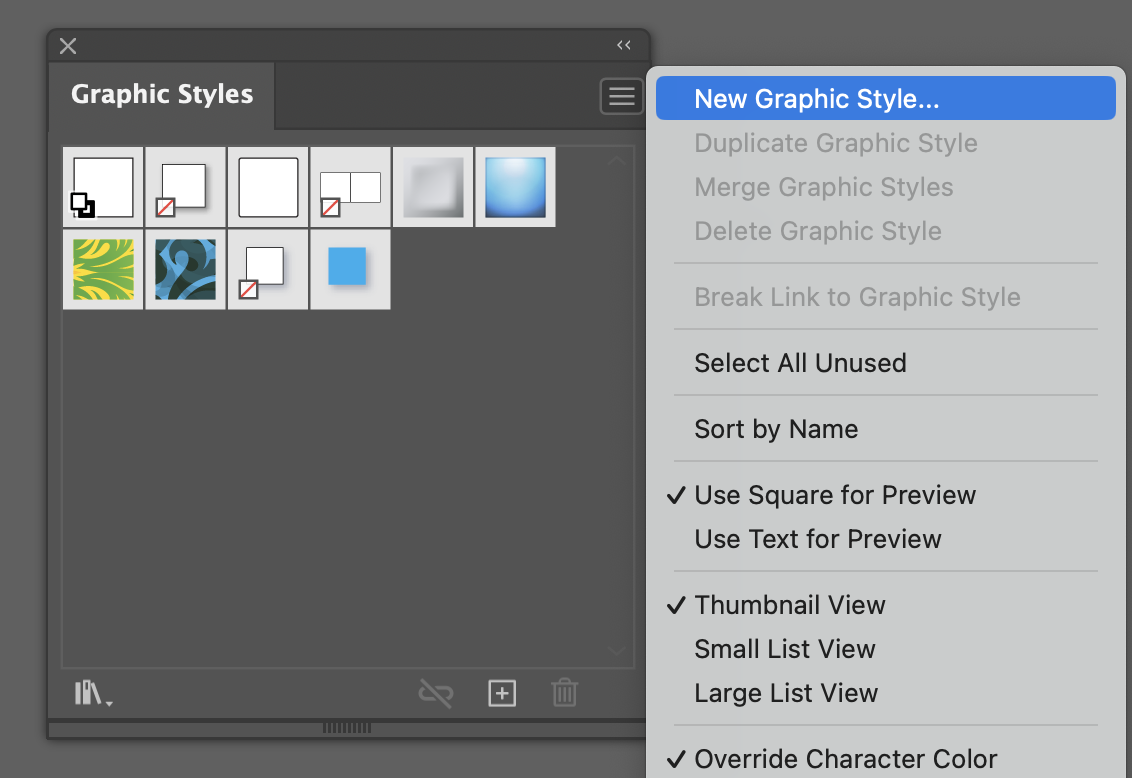Select the teal swirl pattern style
Image resolution: width=1132 pixels, height=778 pixels.
[x=185, y=269]
